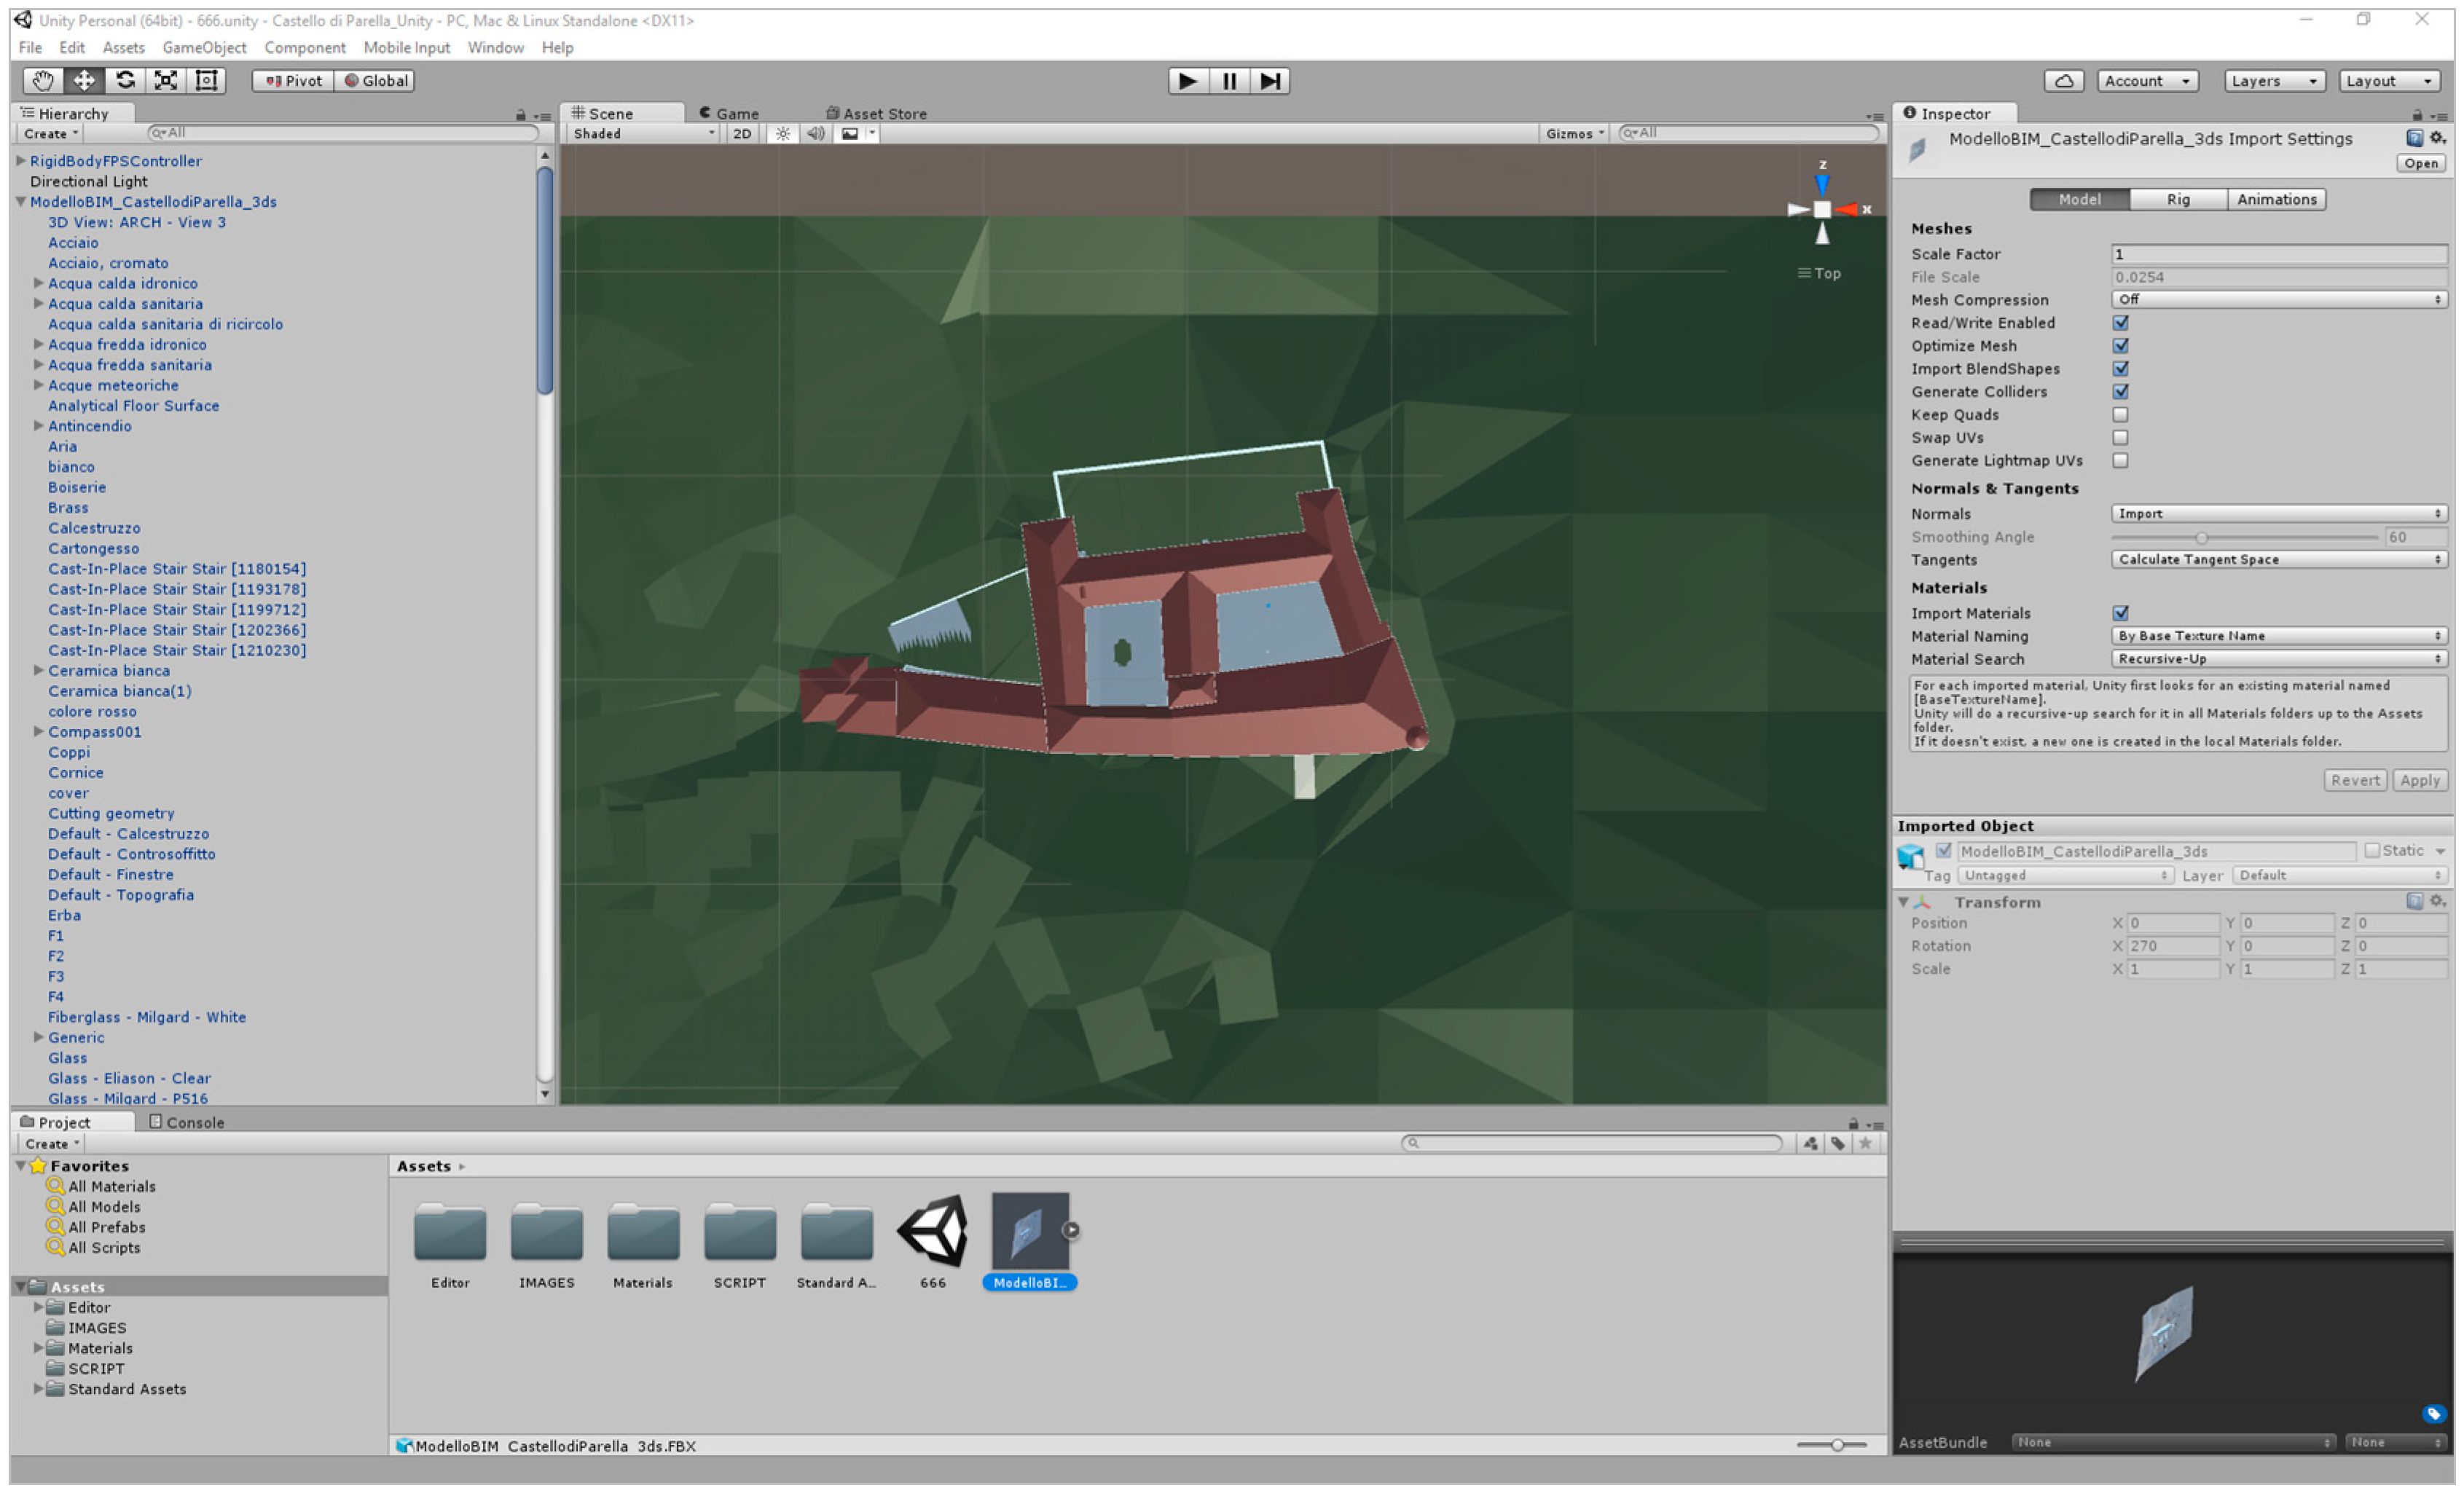Toggle scene audio speaker icon
Screen dimensions: 2464x1496
pos(816,134)
